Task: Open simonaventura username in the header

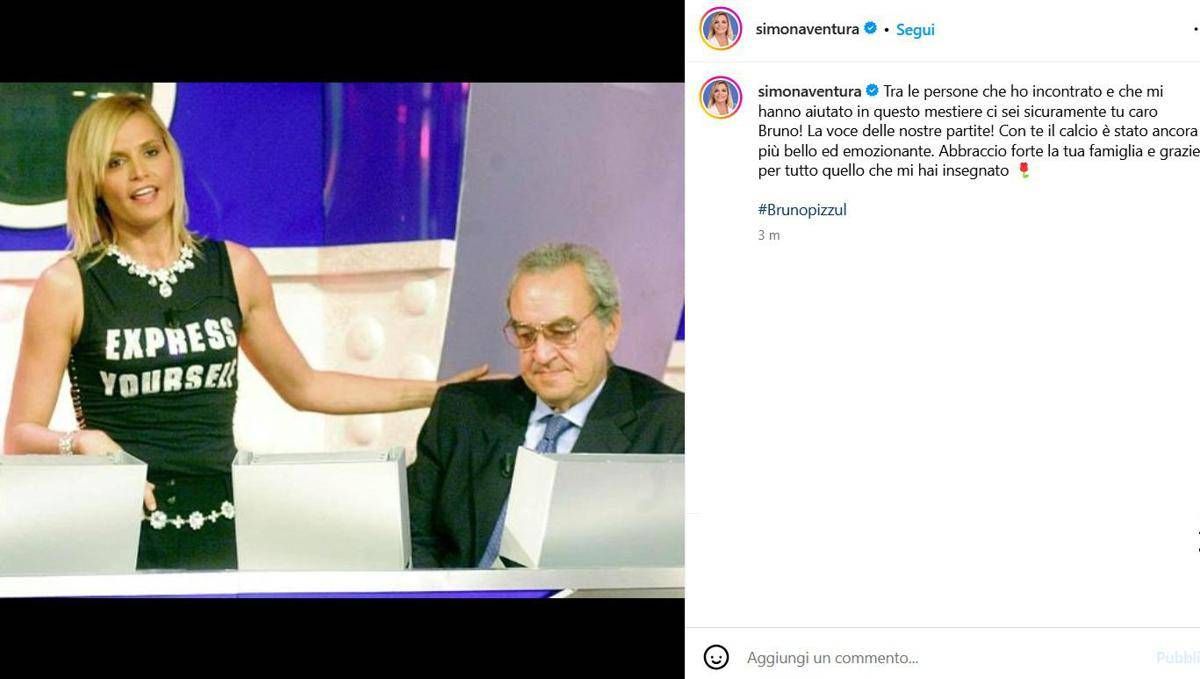Action: (808, 29)
